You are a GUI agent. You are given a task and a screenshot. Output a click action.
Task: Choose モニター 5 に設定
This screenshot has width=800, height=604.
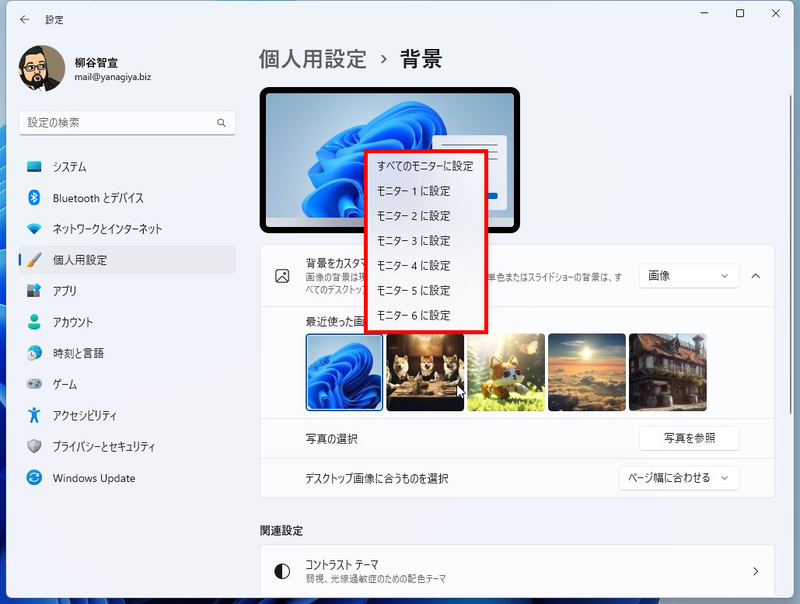coord(426,291)
